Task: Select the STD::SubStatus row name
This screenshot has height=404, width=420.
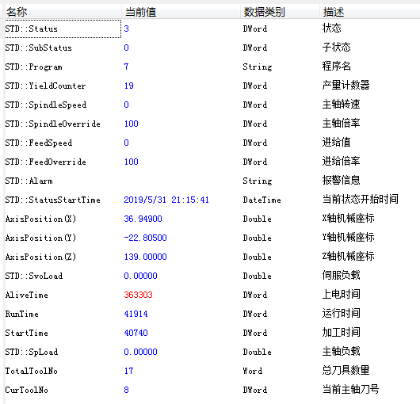Action: 38,48
